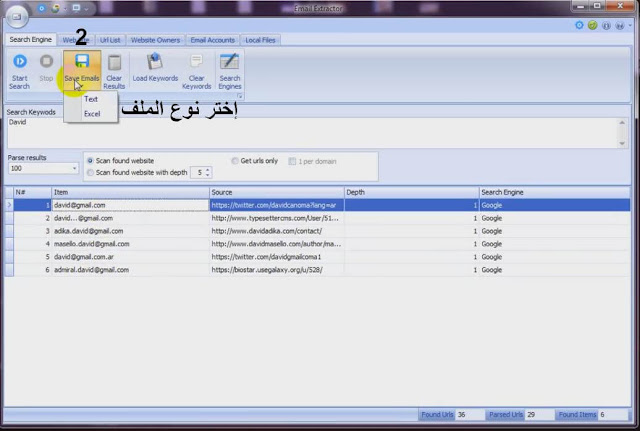Select admiral.david@gmail.com in the list
640x431 pixels.
(130, 270)
